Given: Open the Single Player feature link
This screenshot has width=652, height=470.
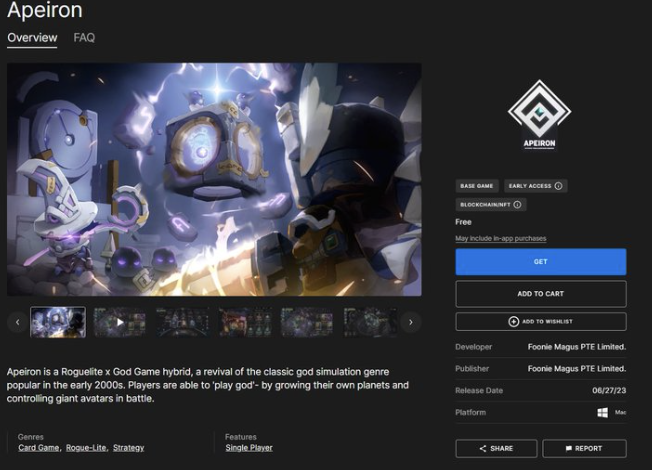Looking at the screenshot, I should pos(250,448).
